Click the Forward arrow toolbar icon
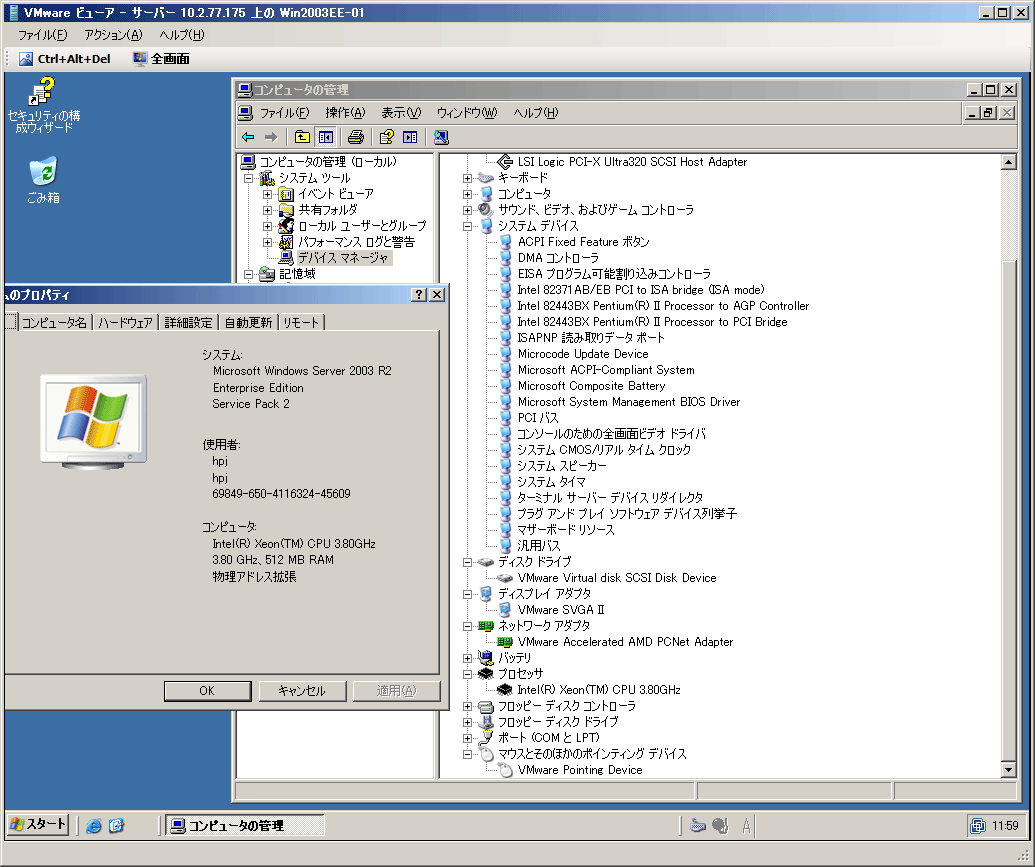 271,137
